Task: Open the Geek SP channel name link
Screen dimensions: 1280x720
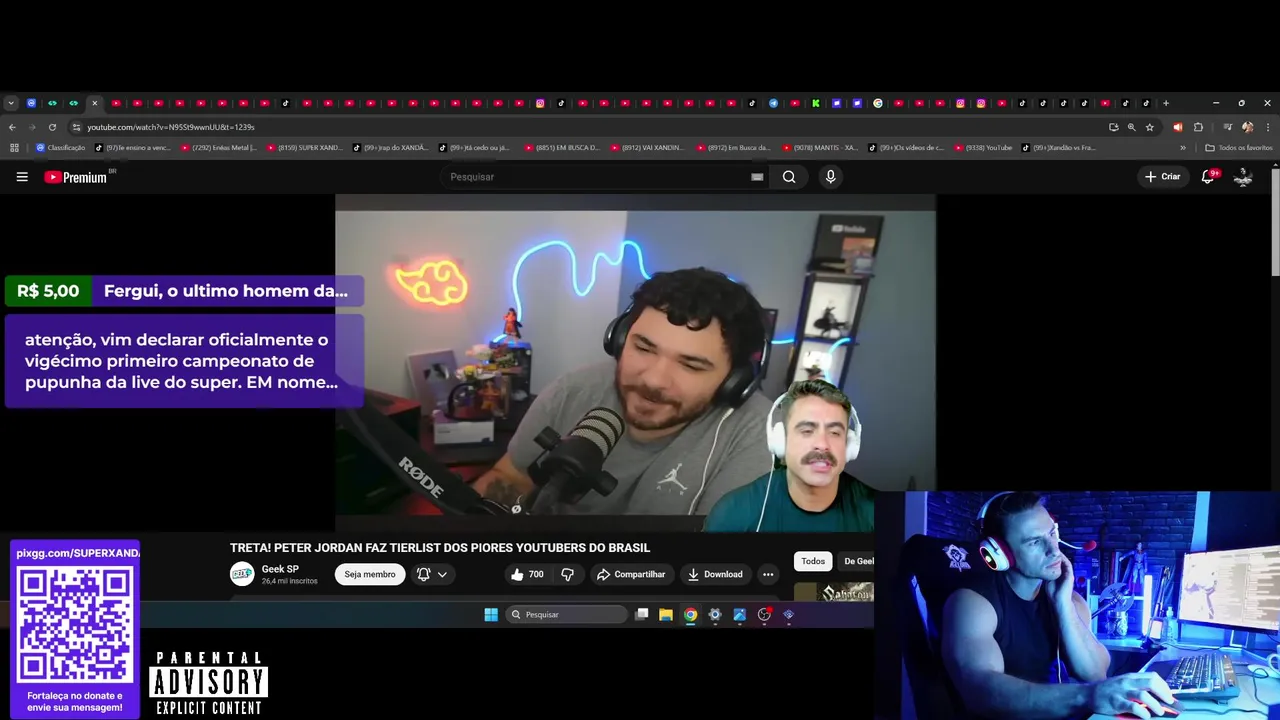Action: pyautogui.click(x=280, y=569)
